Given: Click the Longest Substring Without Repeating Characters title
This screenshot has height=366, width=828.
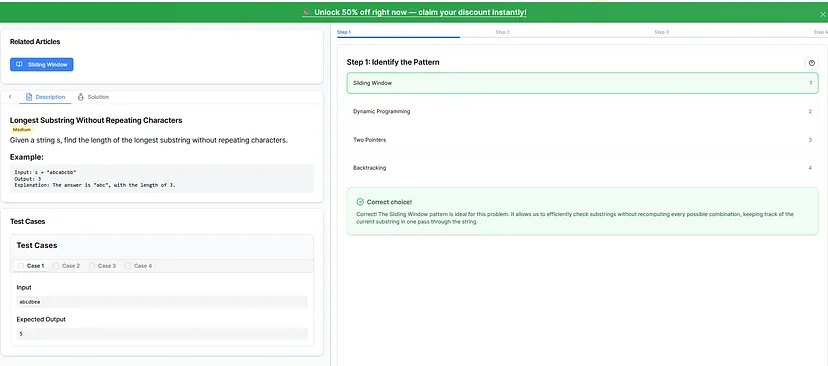Looking at the screenshot, I should pos(96,120).
